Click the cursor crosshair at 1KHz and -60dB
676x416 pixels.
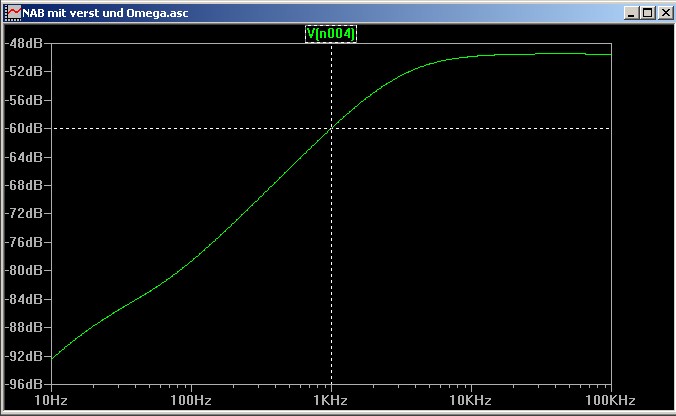[332, 128]
